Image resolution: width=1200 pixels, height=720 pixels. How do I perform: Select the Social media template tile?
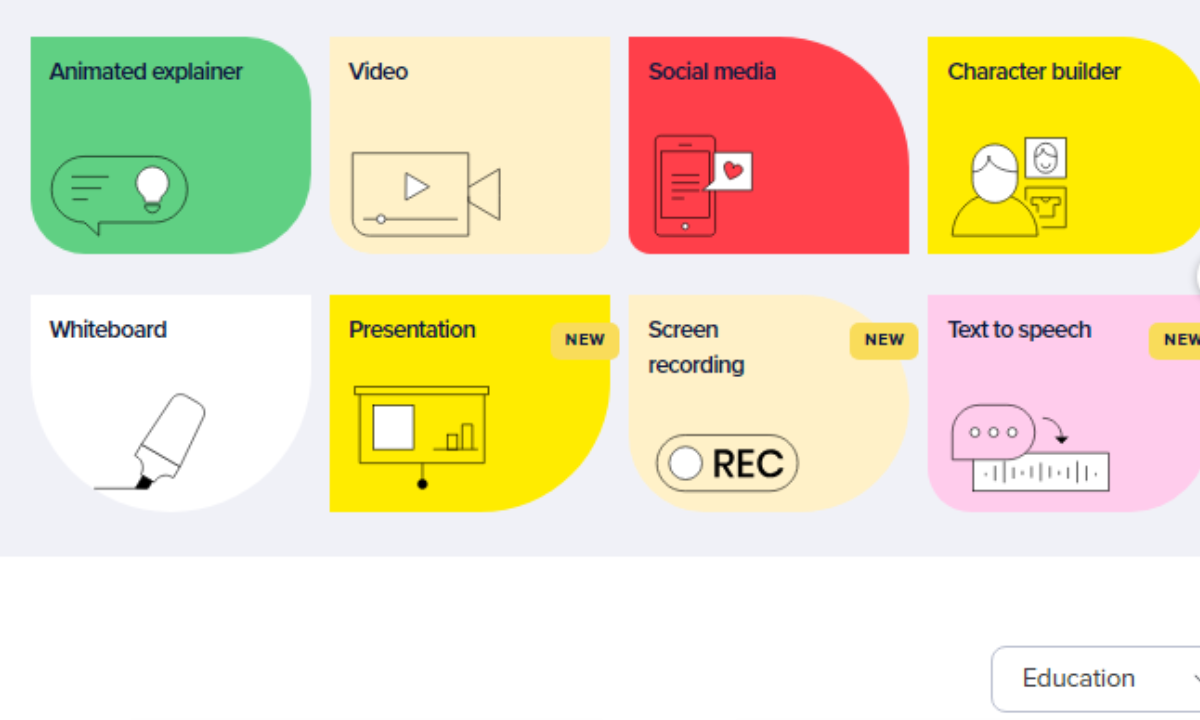pos(768,145)
